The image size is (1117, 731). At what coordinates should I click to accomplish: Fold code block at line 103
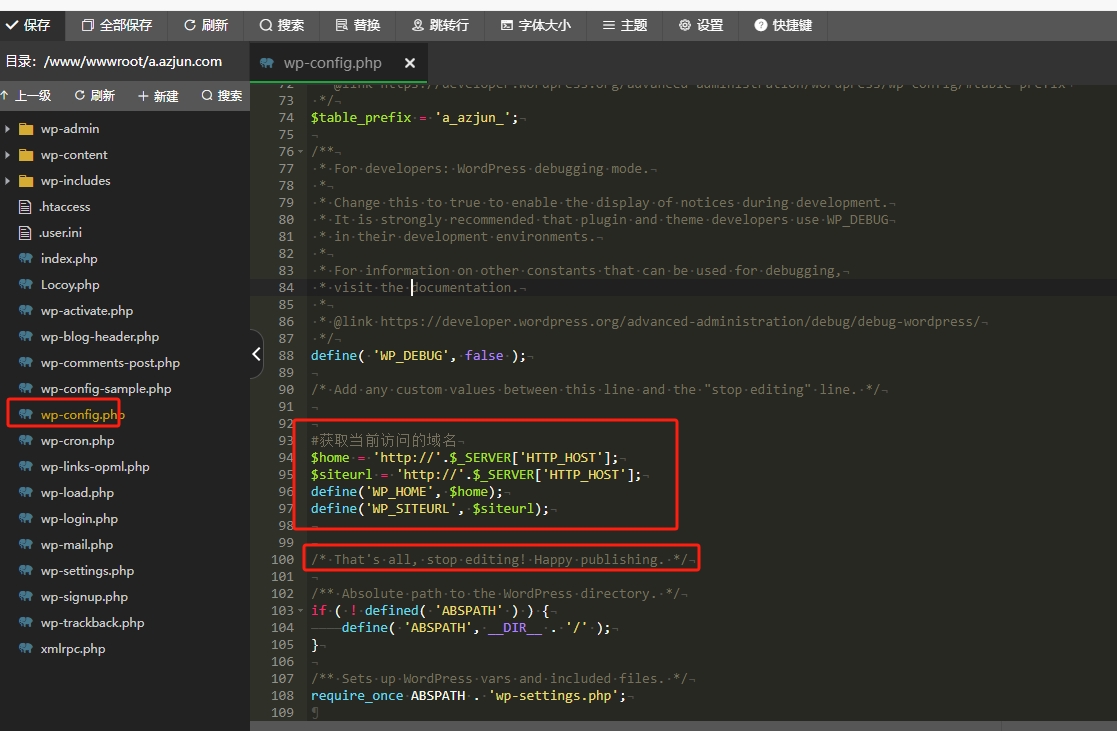tap(301, 610)
